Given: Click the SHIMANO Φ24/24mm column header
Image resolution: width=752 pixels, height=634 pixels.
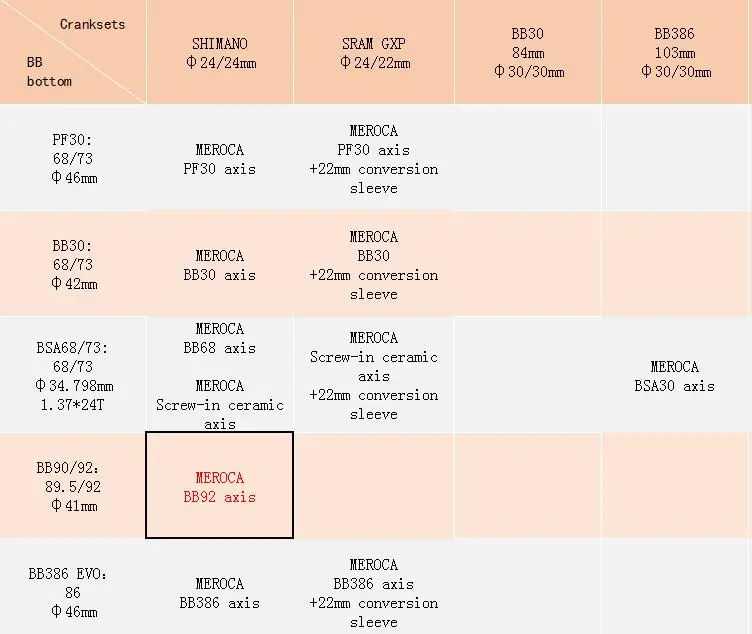Looking at the screenshot, I should point(220,52).
